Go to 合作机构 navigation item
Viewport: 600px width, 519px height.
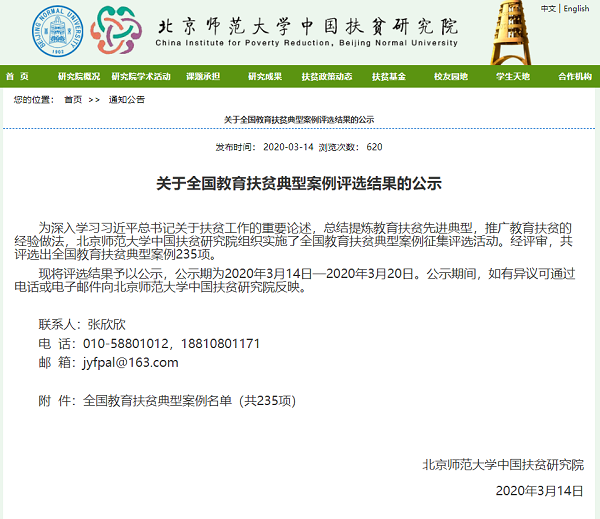click(575, 77)
